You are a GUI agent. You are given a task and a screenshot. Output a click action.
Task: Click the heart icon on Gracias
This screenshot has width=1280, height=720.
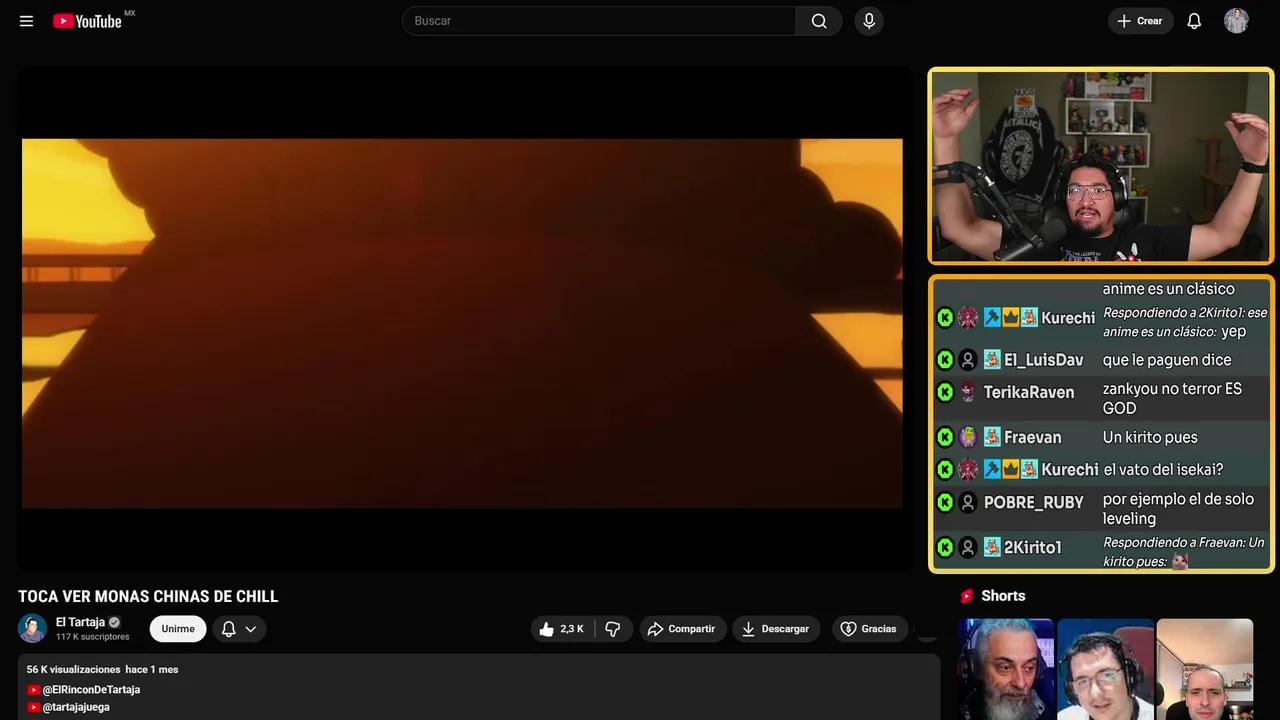pyautogui.click(x=848, y=629)
